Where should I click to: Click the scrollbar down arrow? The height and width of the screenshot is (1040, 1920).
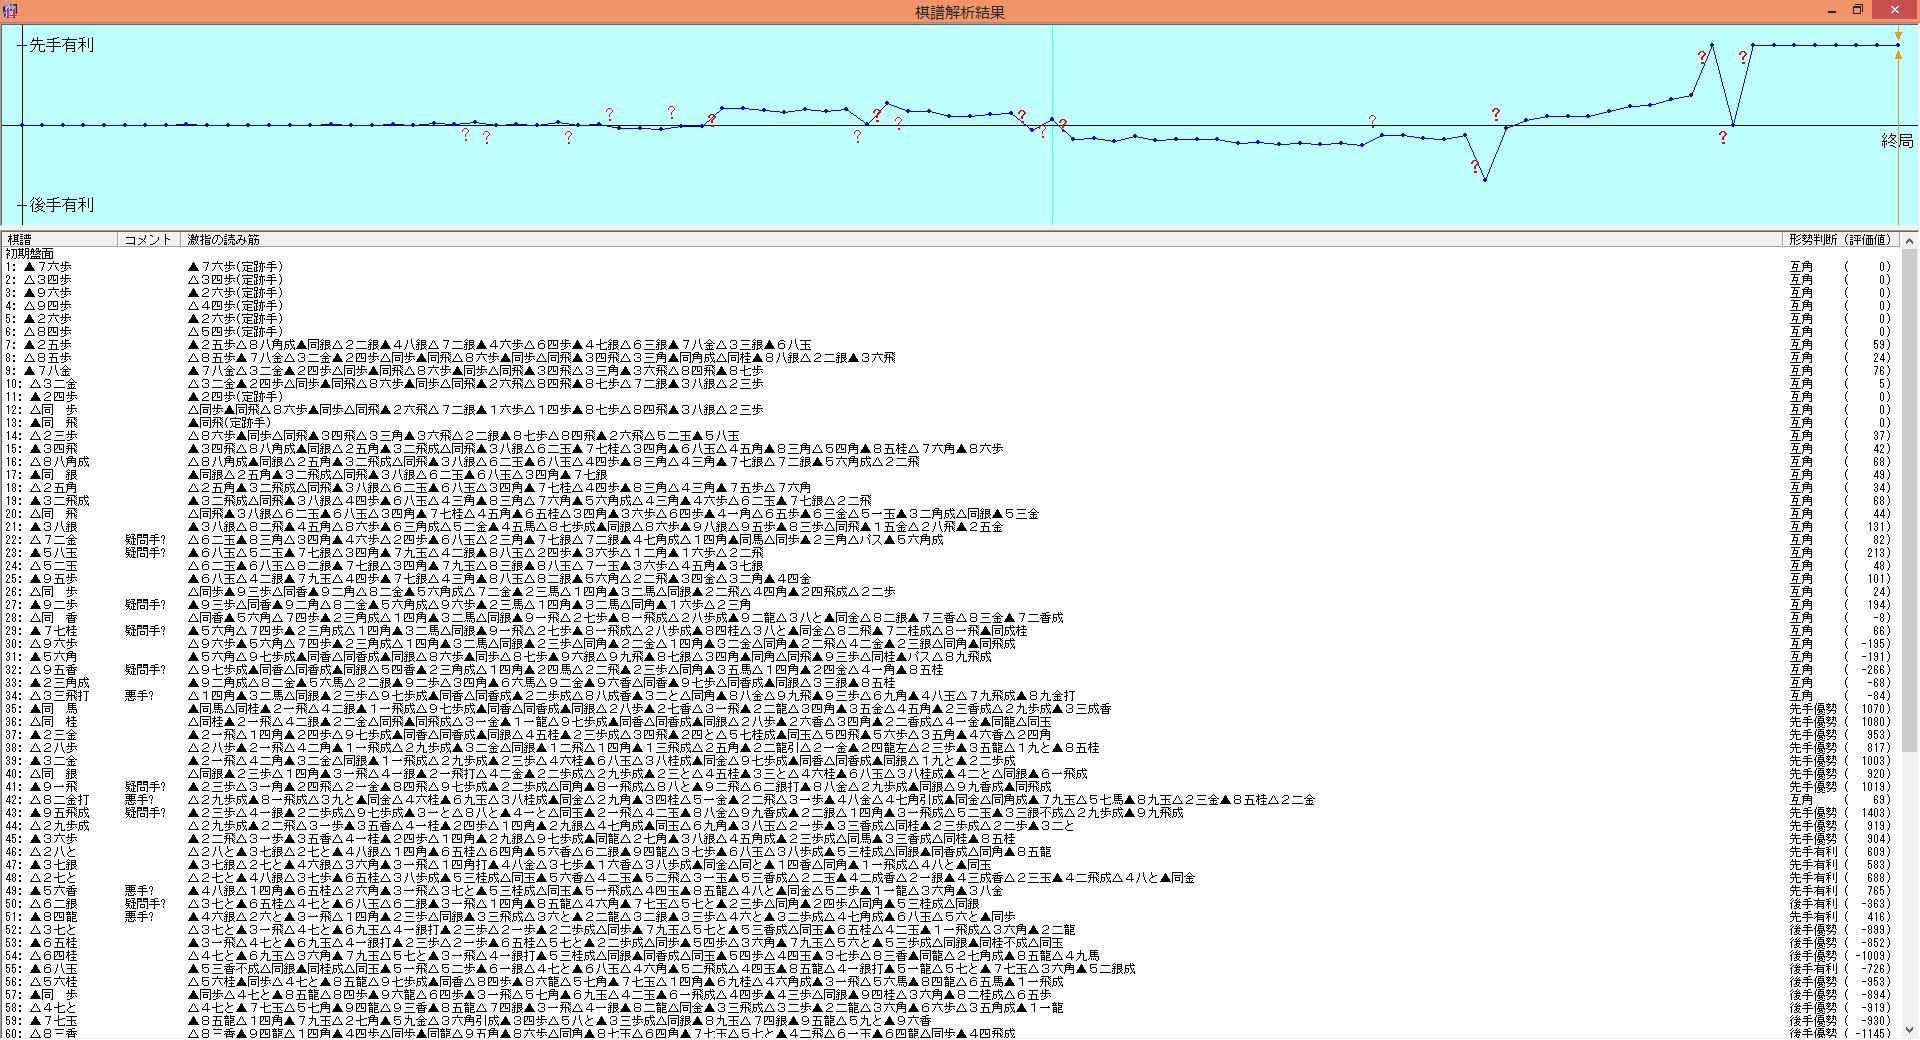(x=1909, y=1030)
